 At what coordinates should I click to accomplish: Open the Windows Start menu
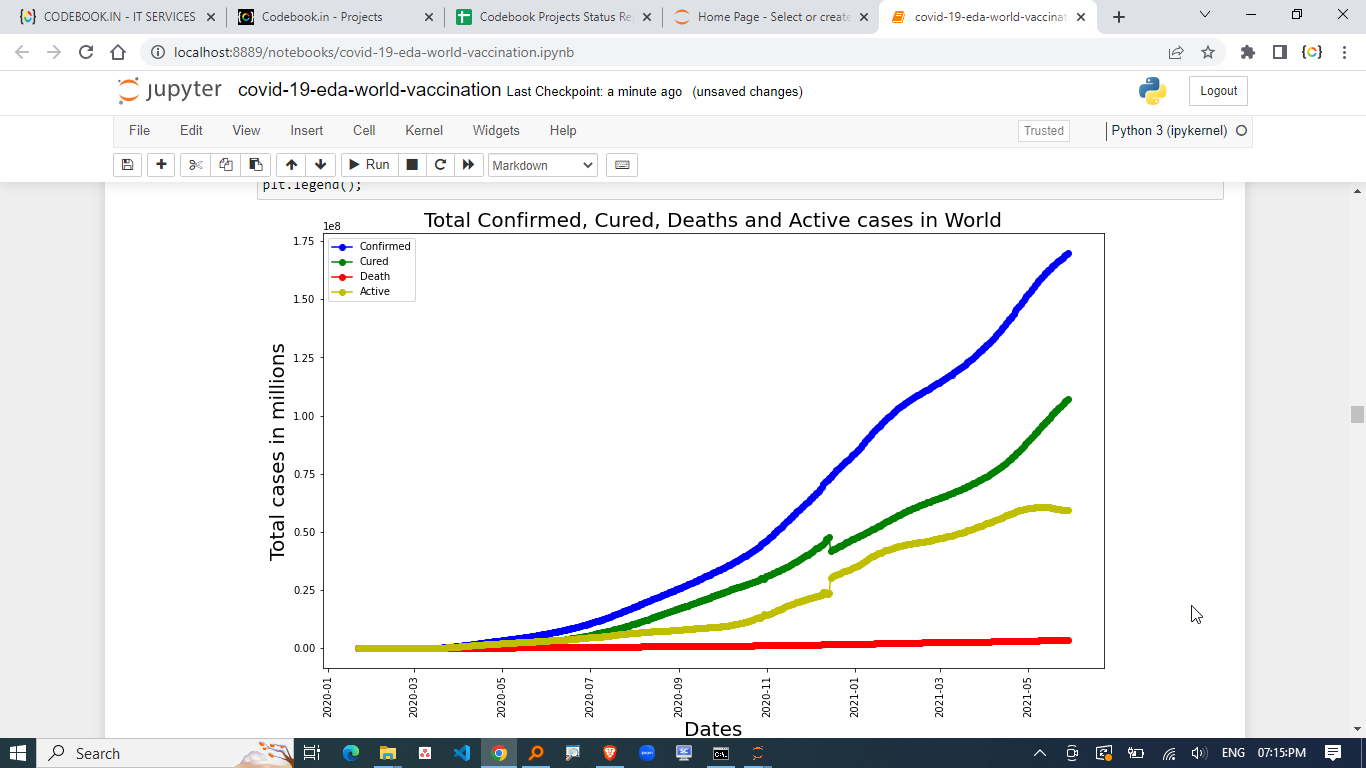point(18,753)
